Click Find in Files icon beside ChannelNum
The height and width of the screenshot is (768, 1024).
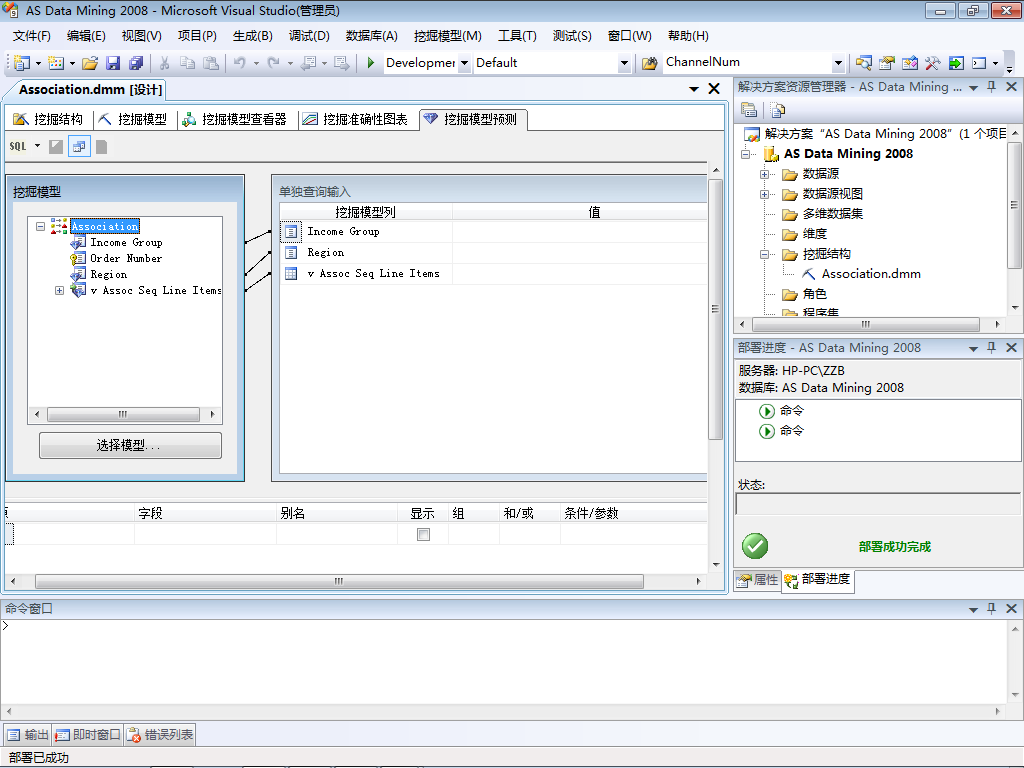tap(649, 63)
